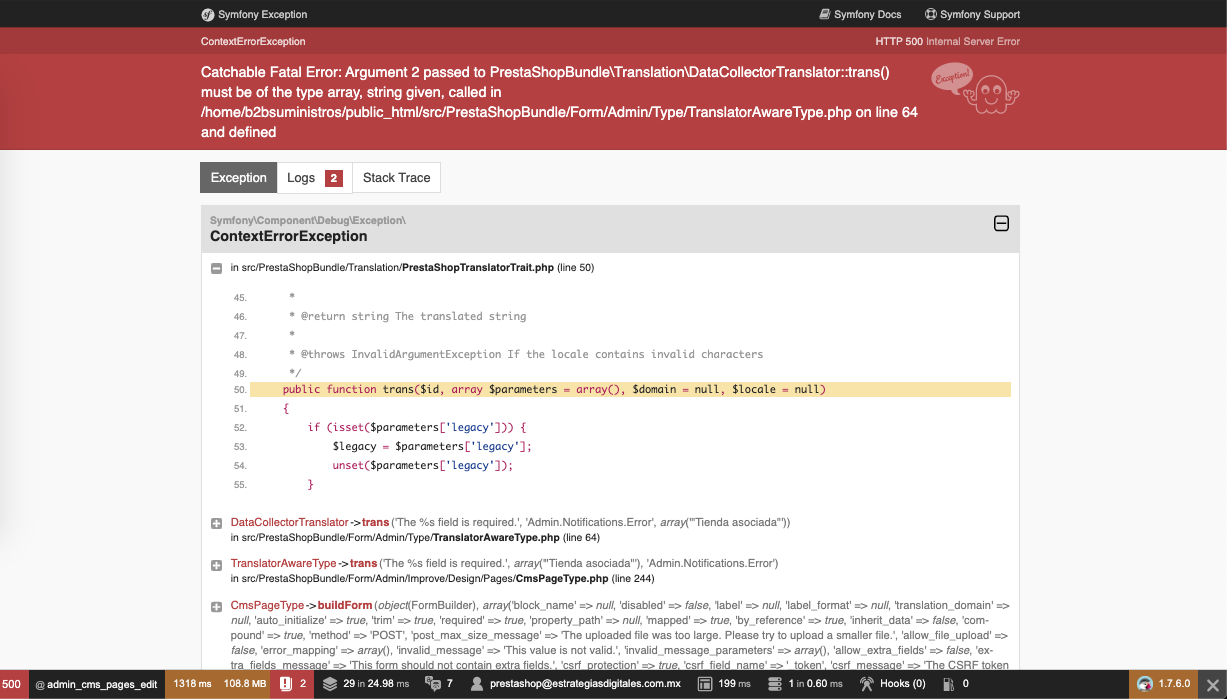The image size is (1227, 699).
Task: Click the errors exclamation icon in toolbar
Action: [286, 684]
